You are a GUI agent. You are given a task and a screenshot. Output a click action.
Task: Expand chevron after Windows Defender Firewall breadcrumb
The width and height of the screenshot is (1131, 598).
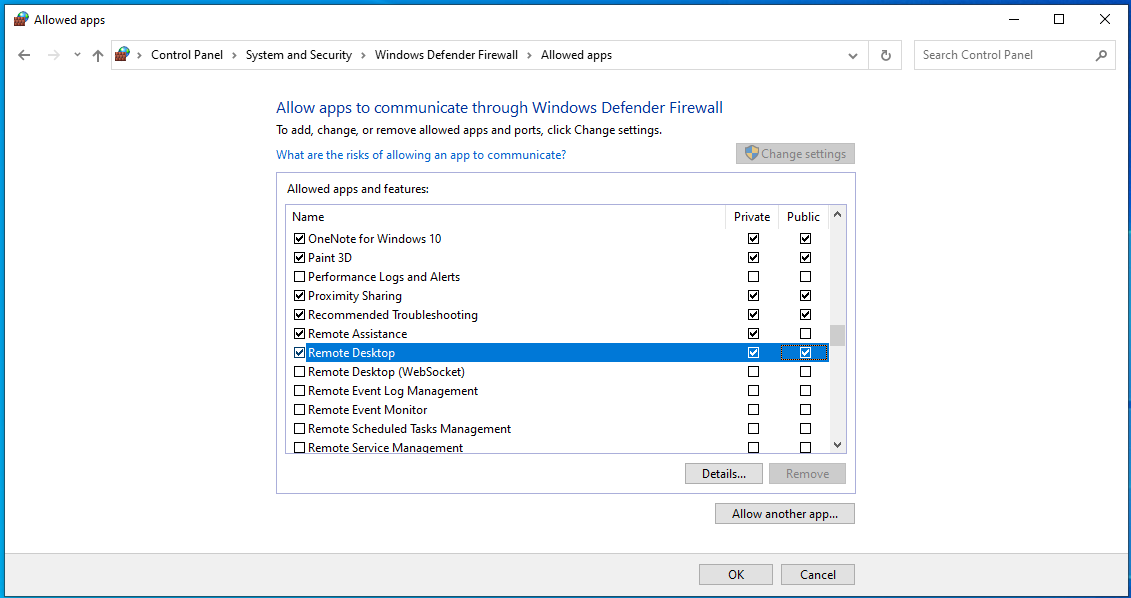coord(529,55)
